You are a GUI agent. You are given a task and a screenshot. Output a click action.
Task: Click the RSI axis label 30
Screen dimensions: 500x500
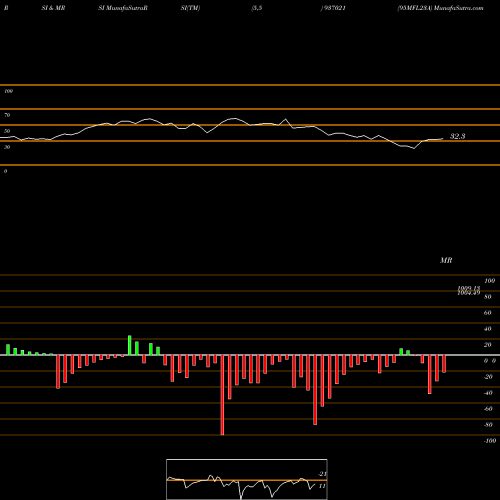(x=7, y=147)
